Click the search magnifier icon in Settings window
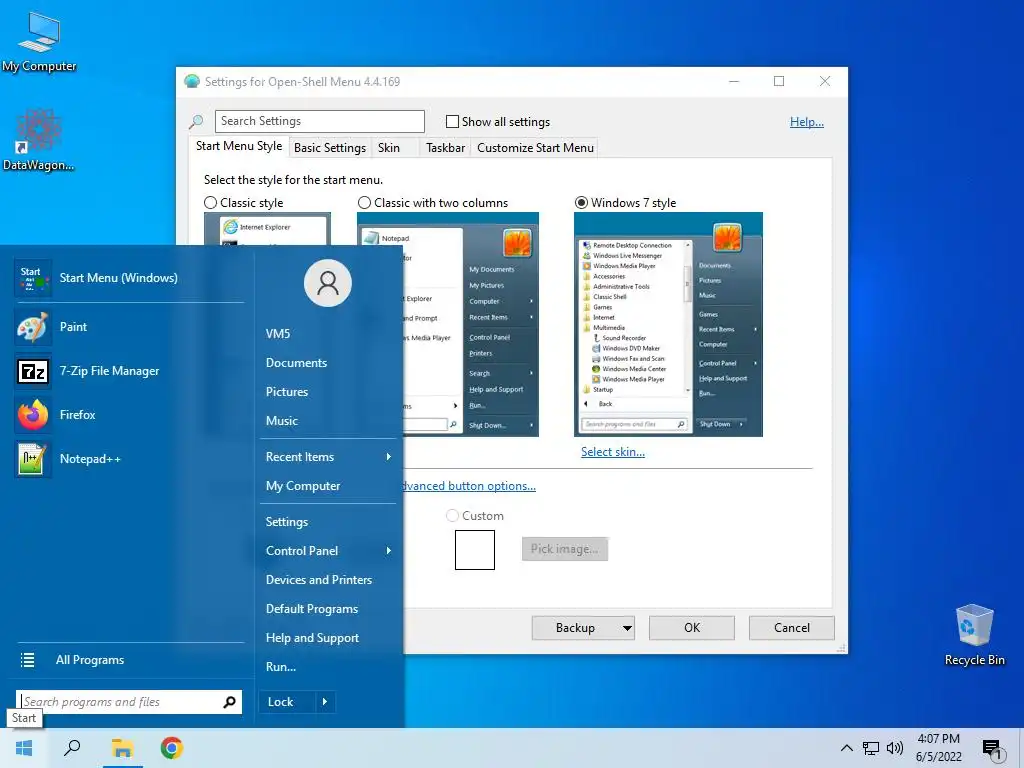The image size is (1024, 768). click(196, 121)
